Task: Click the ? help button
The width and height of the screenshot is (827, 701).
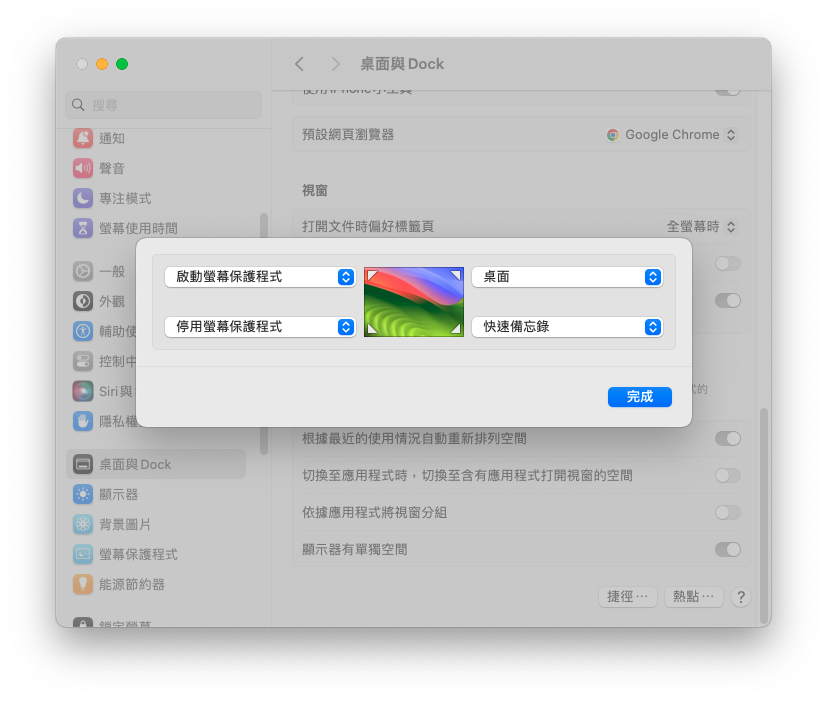Action: coord(741,597)
